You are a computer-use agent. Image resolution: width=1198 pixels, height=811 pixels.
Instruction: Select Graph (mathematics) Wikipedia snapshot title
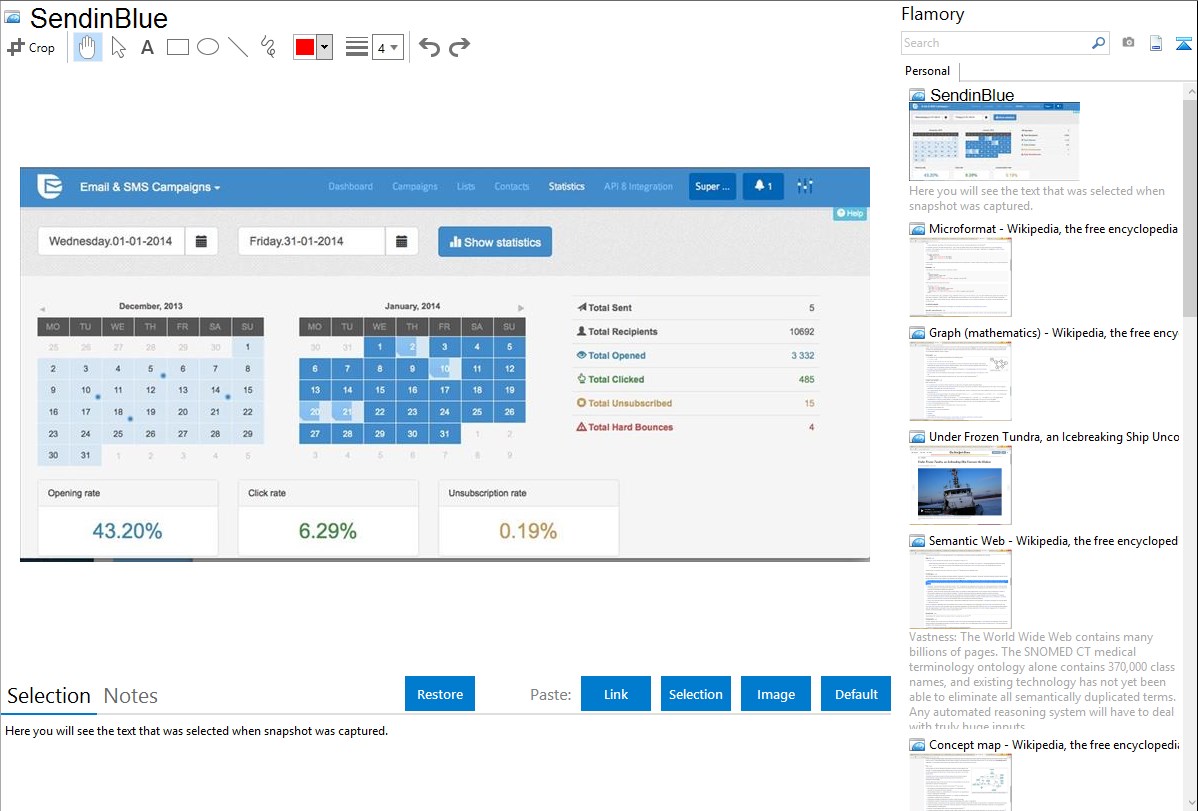pos(1053,333)
